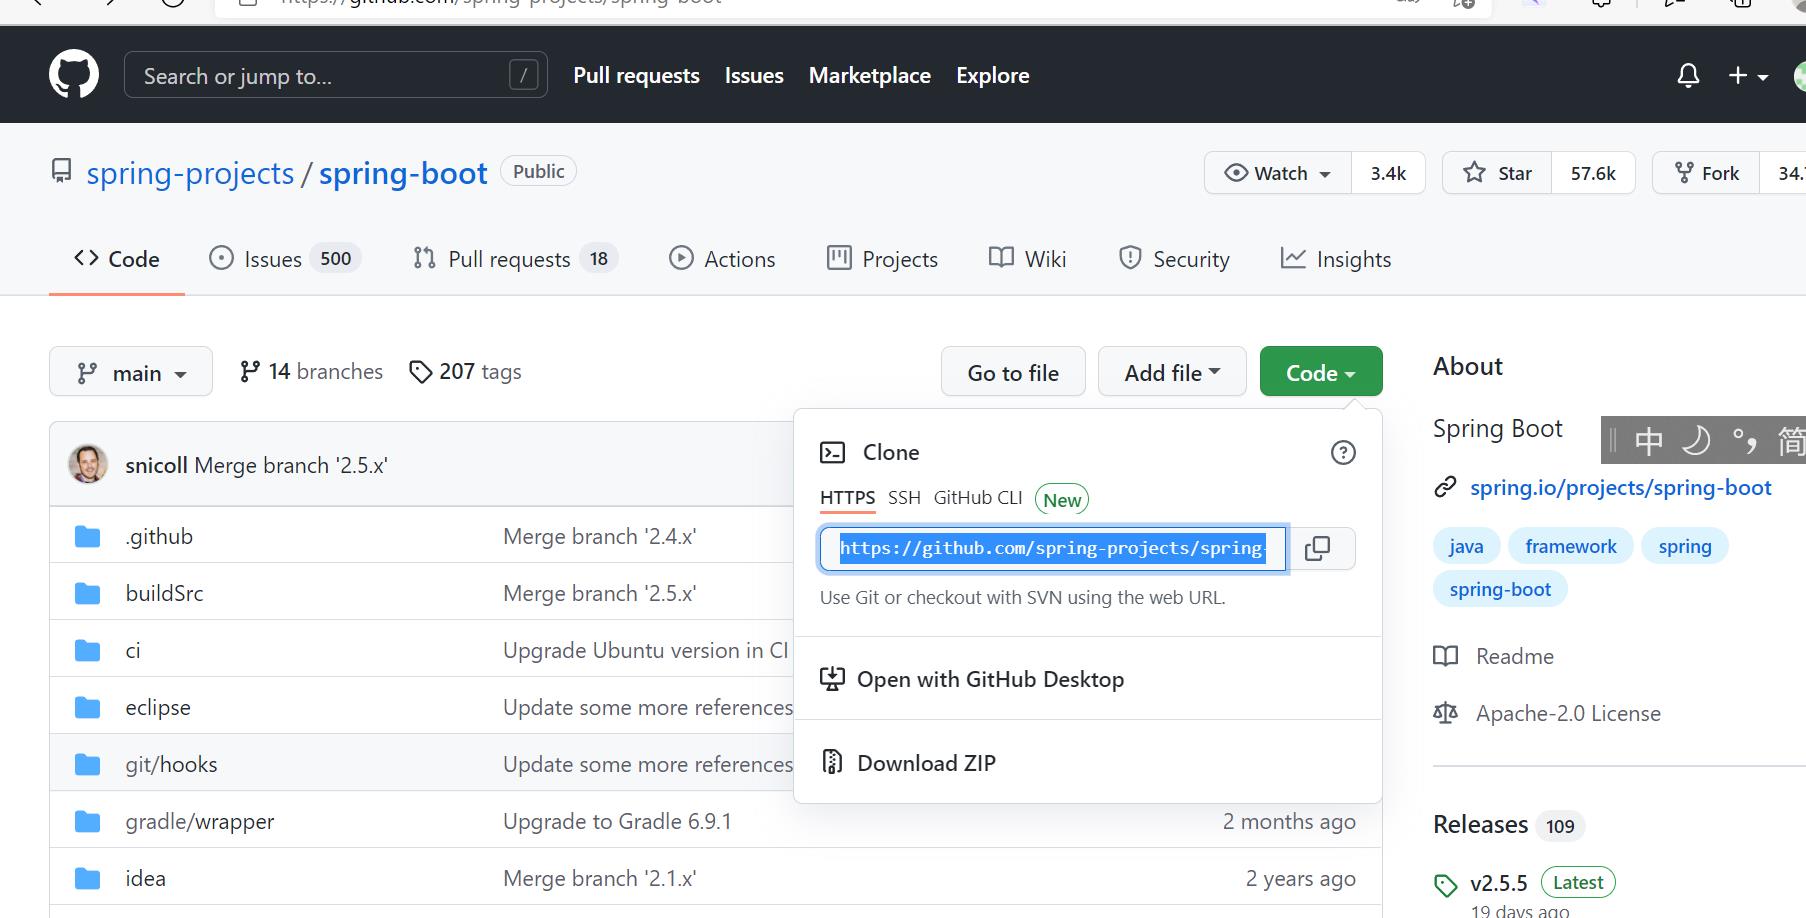Click the terminal icon next to Clone
The width and height of the screenshot is (1806, 918).
pyautogui.click(x=832, y=453)
